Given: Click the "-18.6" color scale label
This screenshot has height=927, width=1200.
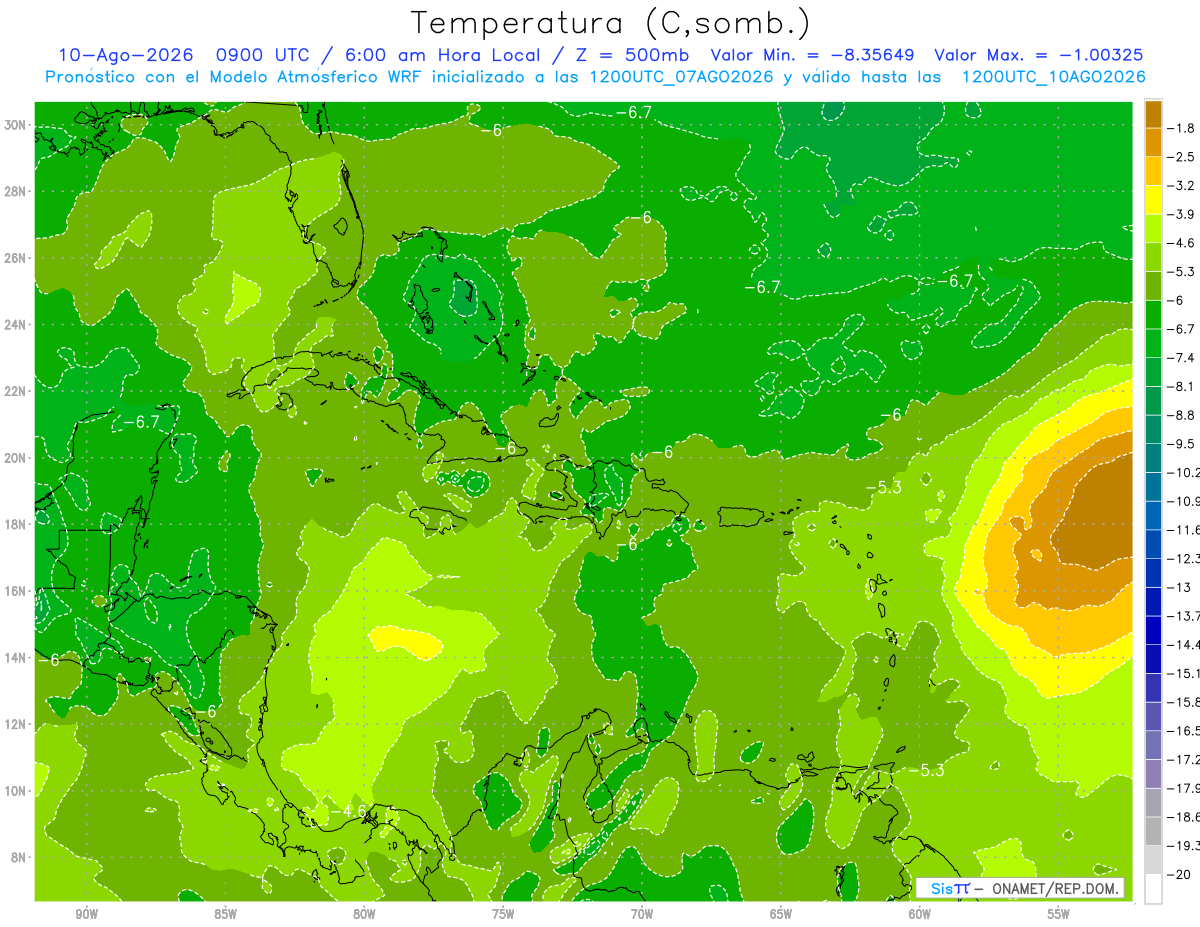Looking at the screenshot, I should pos(1185,817).
